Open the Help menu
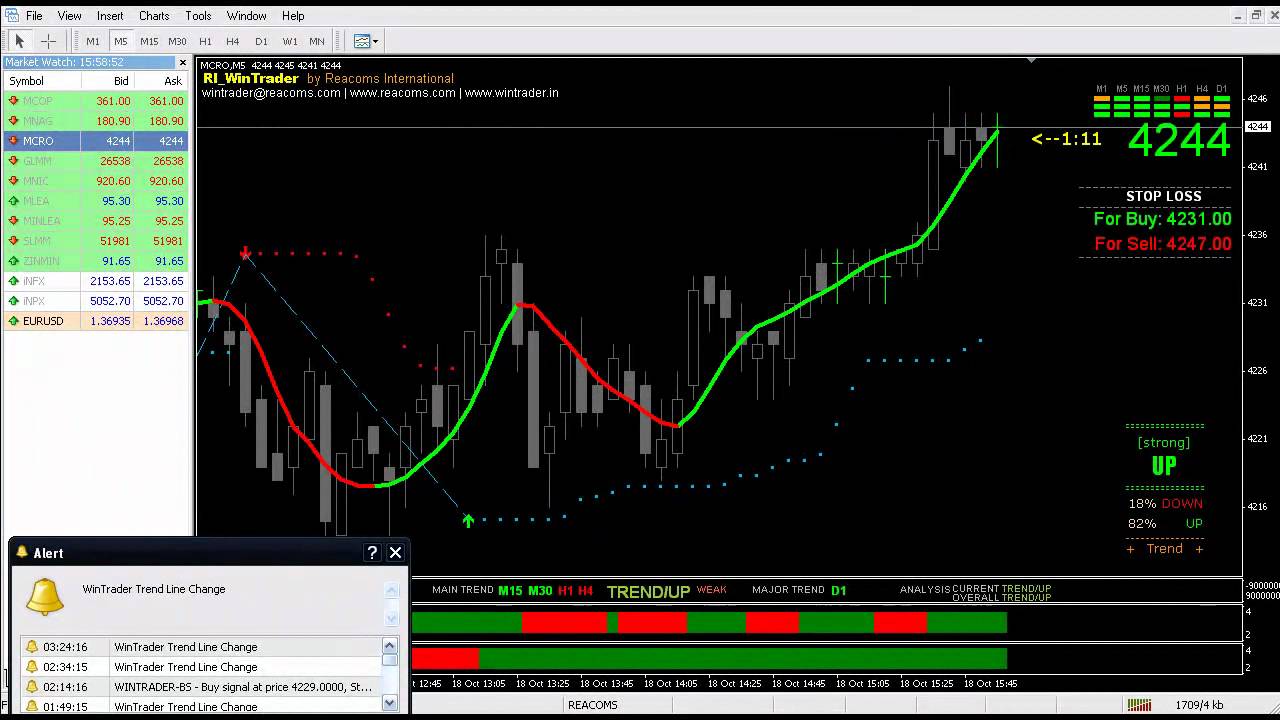The height and width of the screenshot is (720, 1280). click(x=293, y=16)
